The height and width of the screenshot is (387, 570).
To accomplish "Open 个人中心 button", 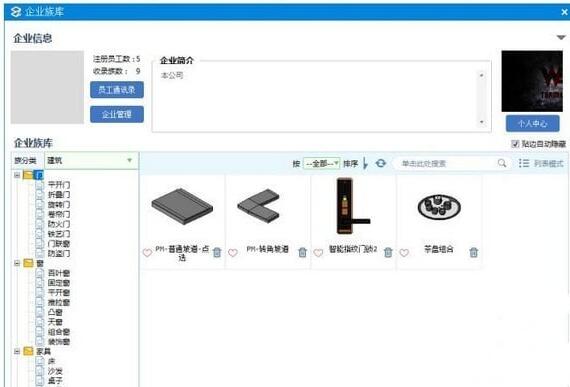I will tap(533, 124).
